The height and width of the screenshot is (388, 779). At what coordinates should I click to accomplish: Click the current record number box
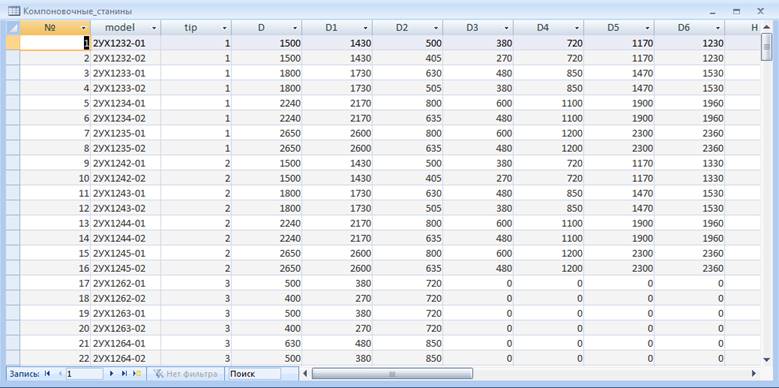[84, 374]
